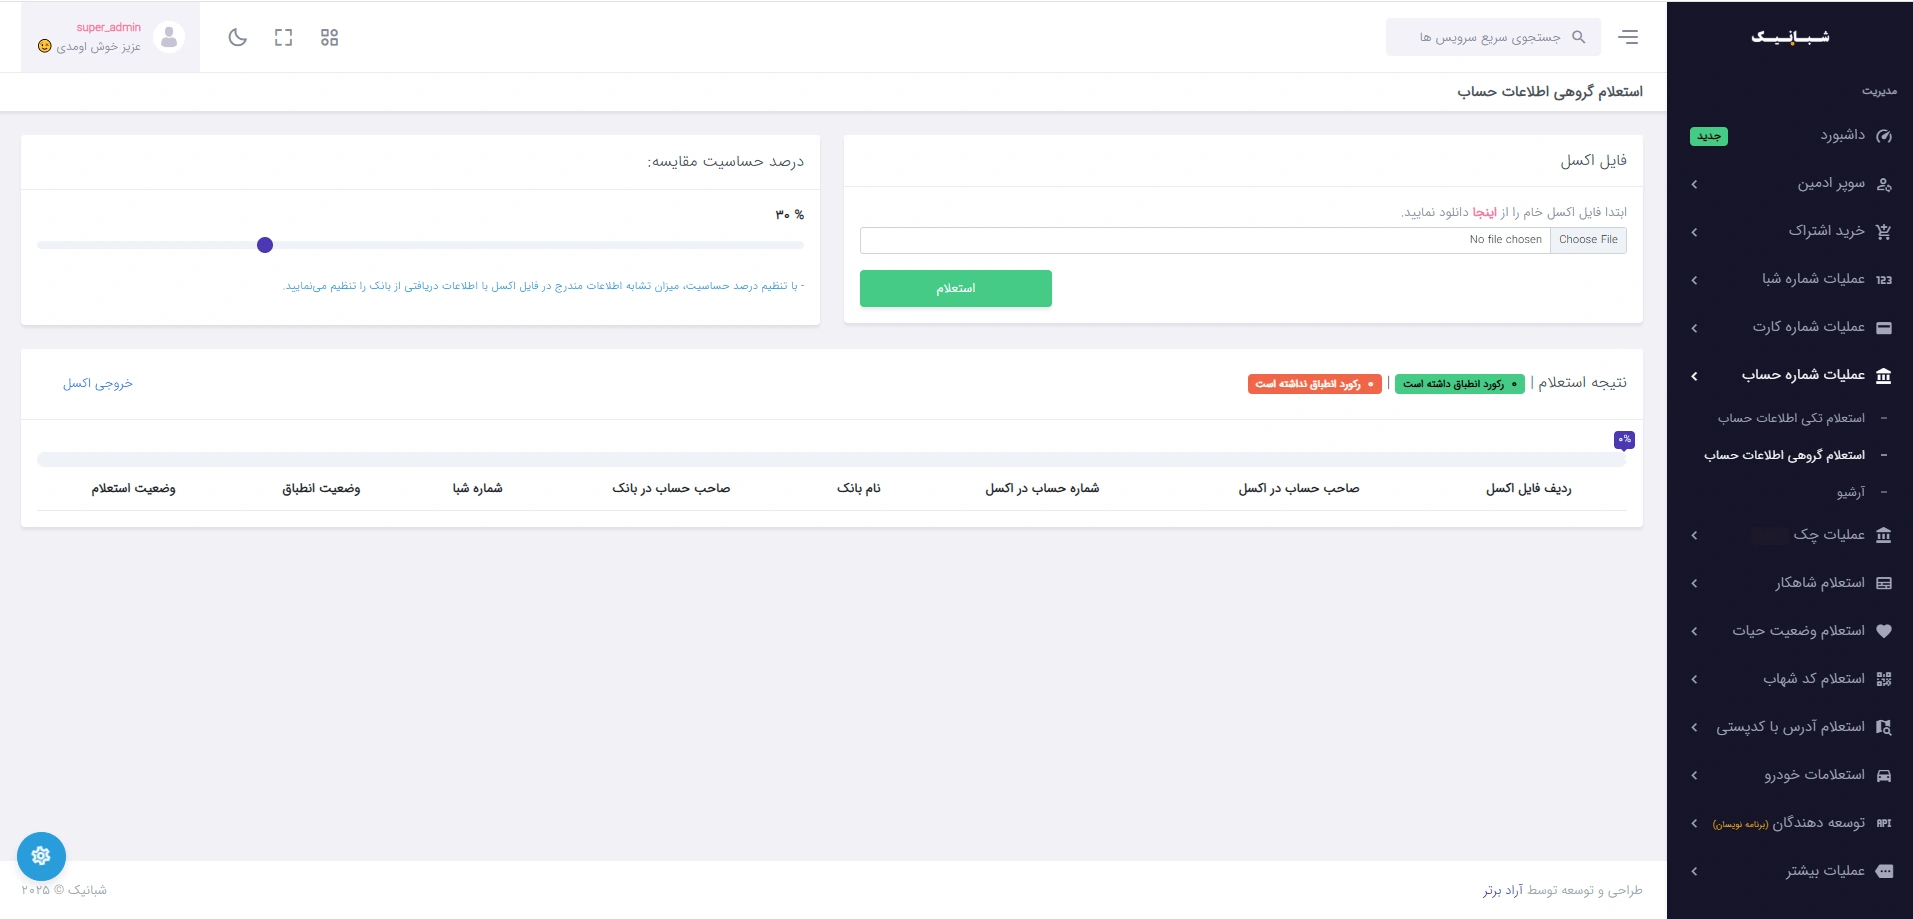The height and width of the screenshot is (919, 1913).
Task: Click the استعلام وضعیت حیات heart icon
Action: [1884, 631]
